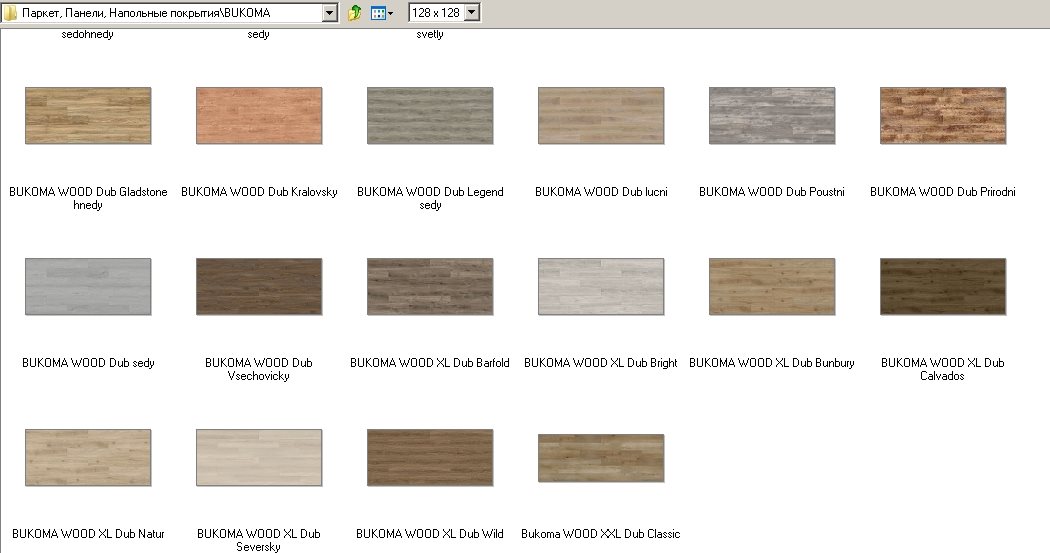Screen dimensions: 1050x553
Task: Click label BUKOMA WOOD Dub Legend sedy
Action: (x=430, y=198)
